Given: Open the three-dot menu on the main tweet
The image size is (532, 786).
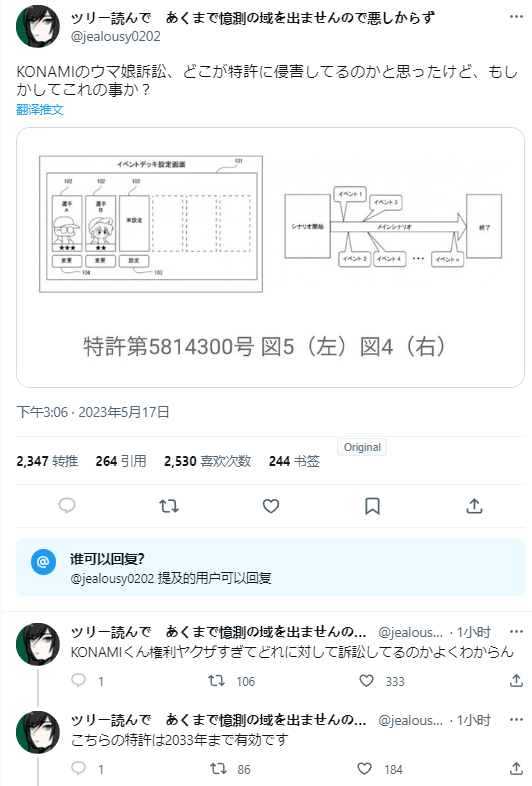Looking at the screenshot, I should 516,17.
